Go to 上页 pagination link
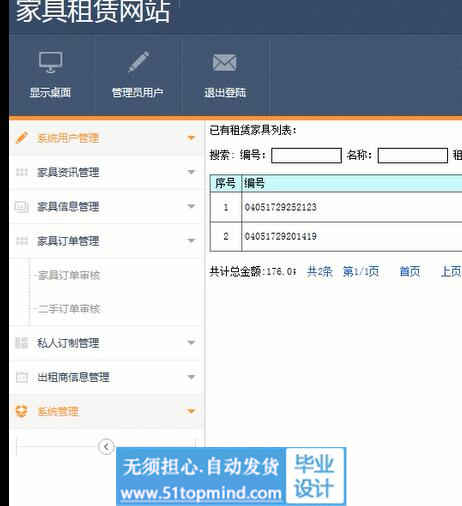462x506 pixels. click(x=451, y=272)
